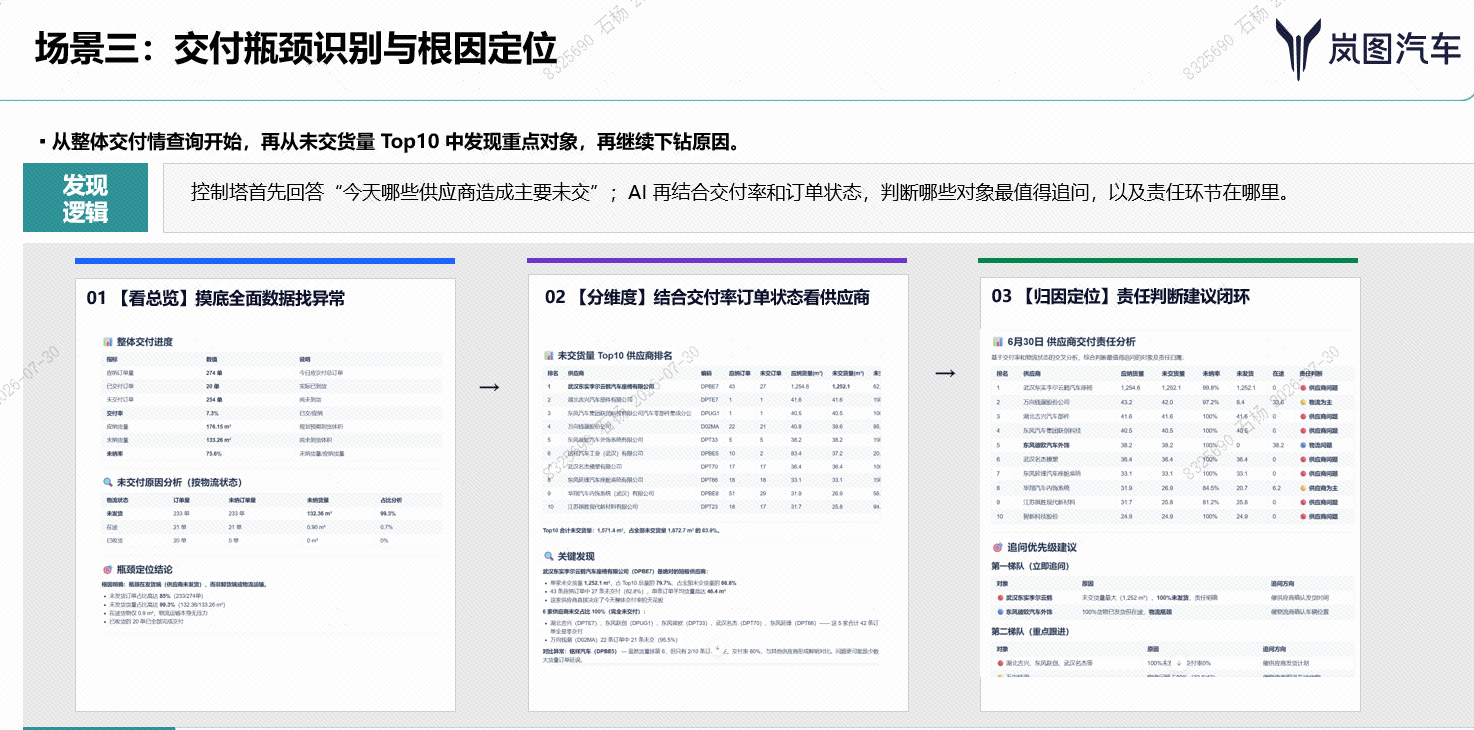The image size is (1474, 730).
Task: Click the 75.6% 未纳率 value
Action: click(215, 452)
